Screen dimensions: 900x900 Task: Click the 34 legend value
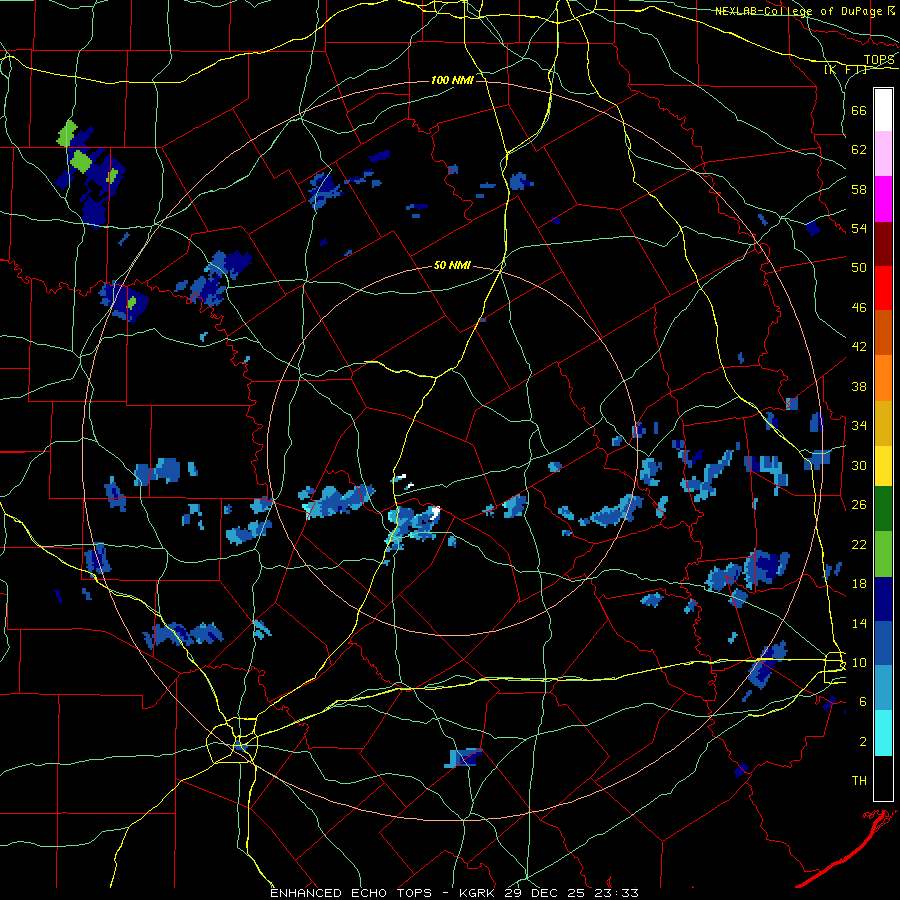pos(859,425)
